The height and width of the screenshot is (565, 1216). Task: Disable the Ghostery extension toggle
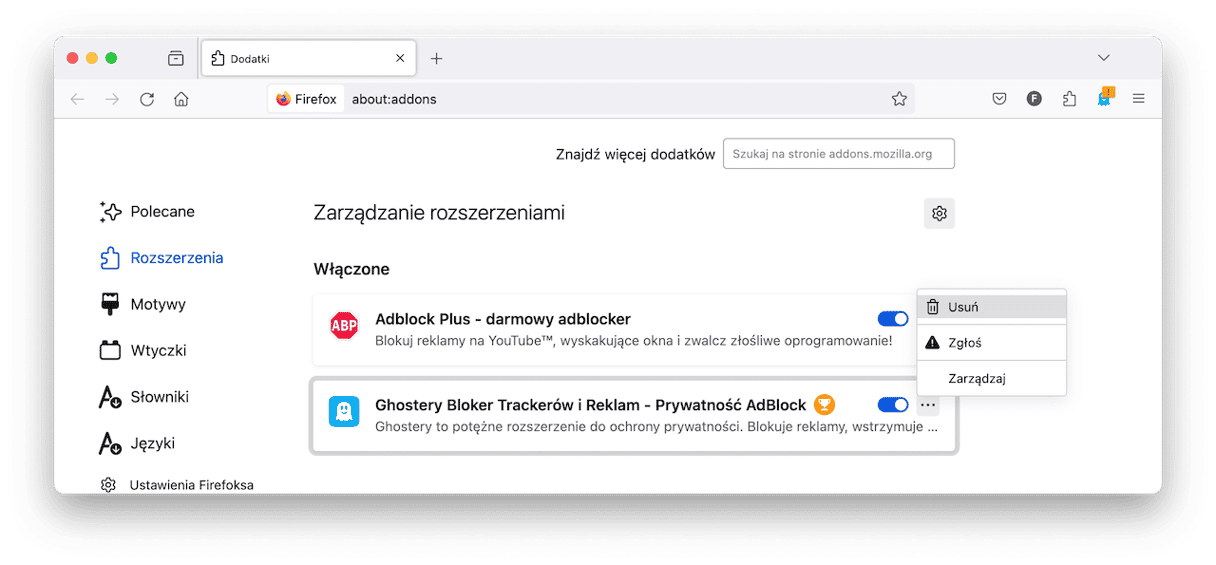pos(893,405)
